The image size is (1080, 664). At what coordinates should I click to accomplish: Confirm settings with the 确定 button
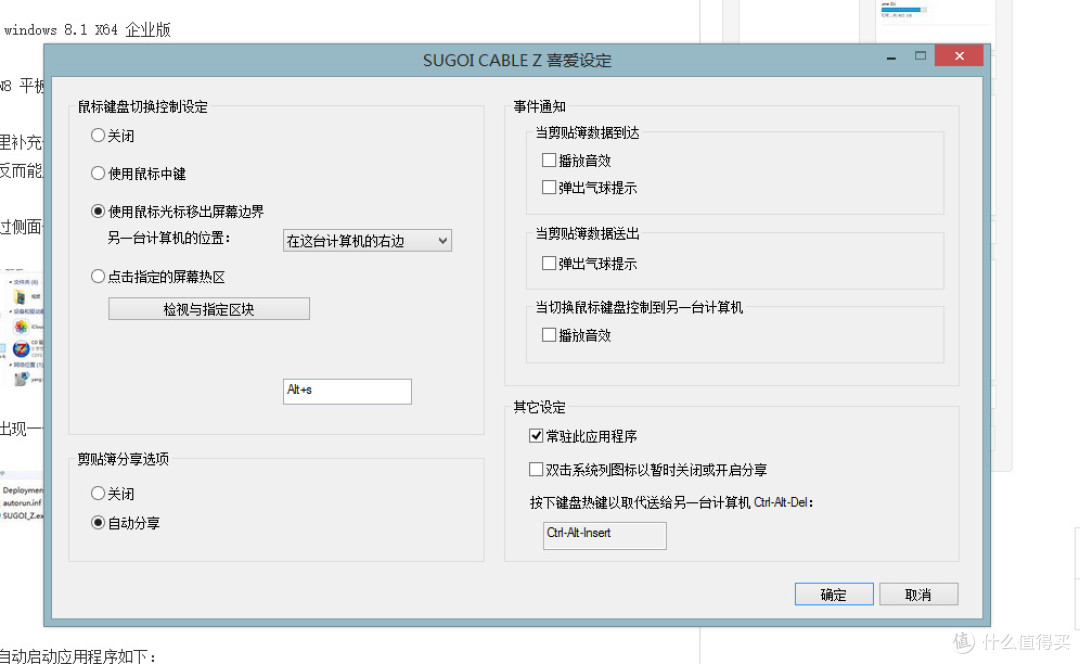point(834,594)
